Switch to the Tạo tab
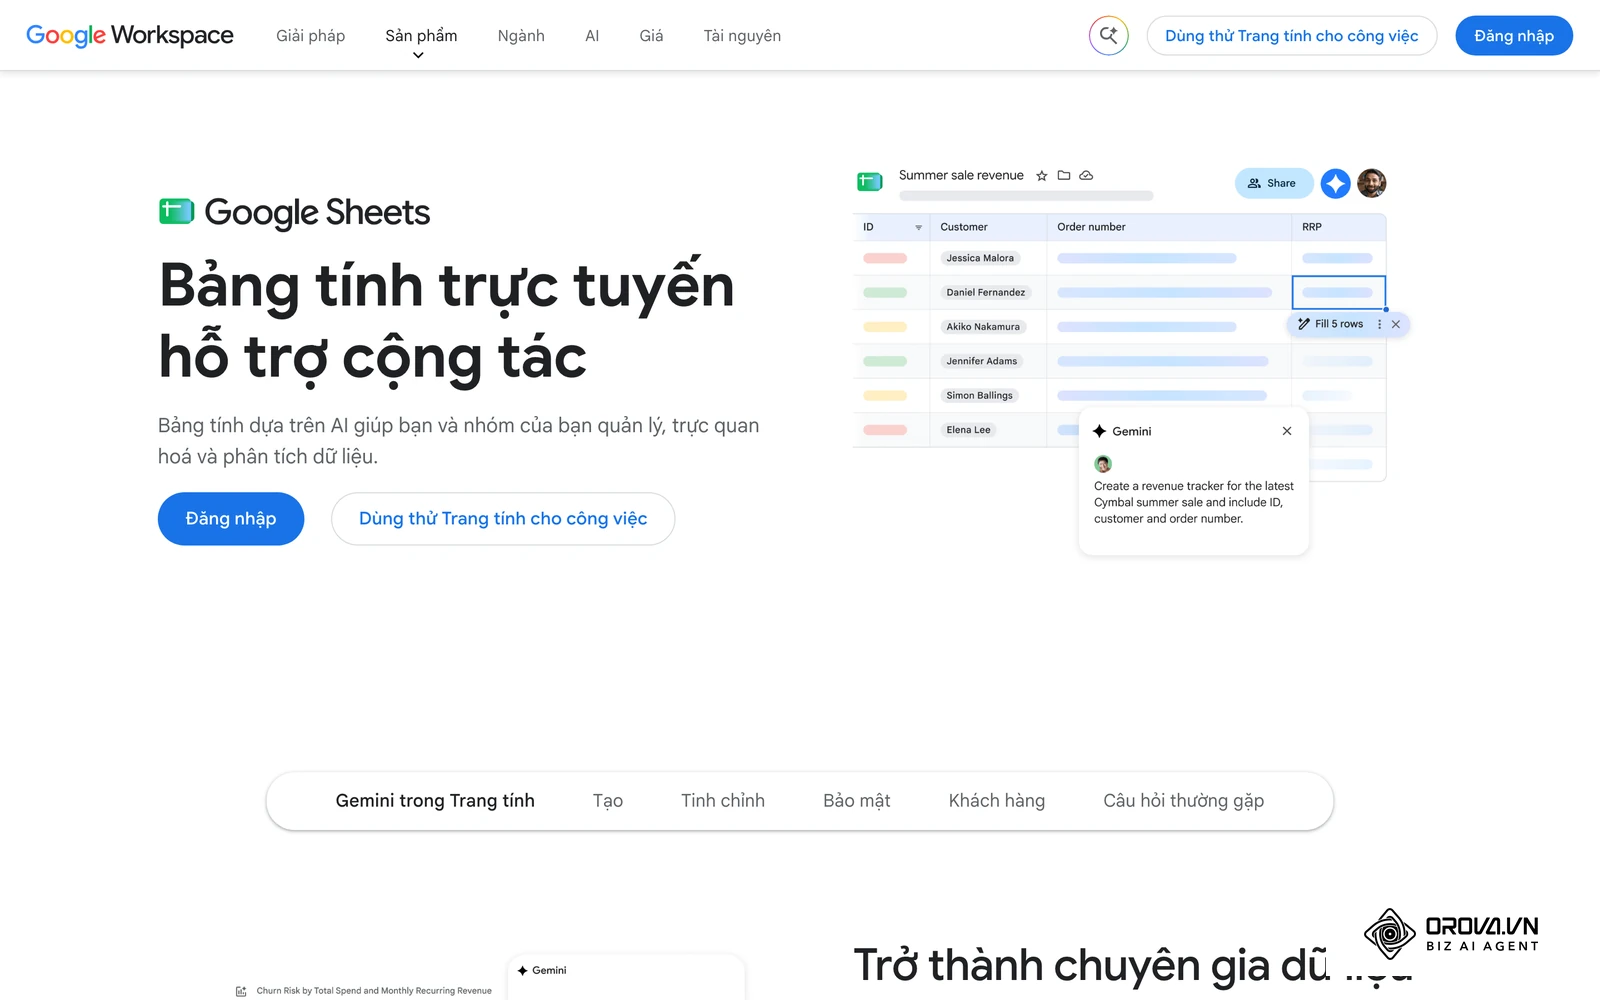This screenshot has width=1600, height=1000. coord(608,801)
